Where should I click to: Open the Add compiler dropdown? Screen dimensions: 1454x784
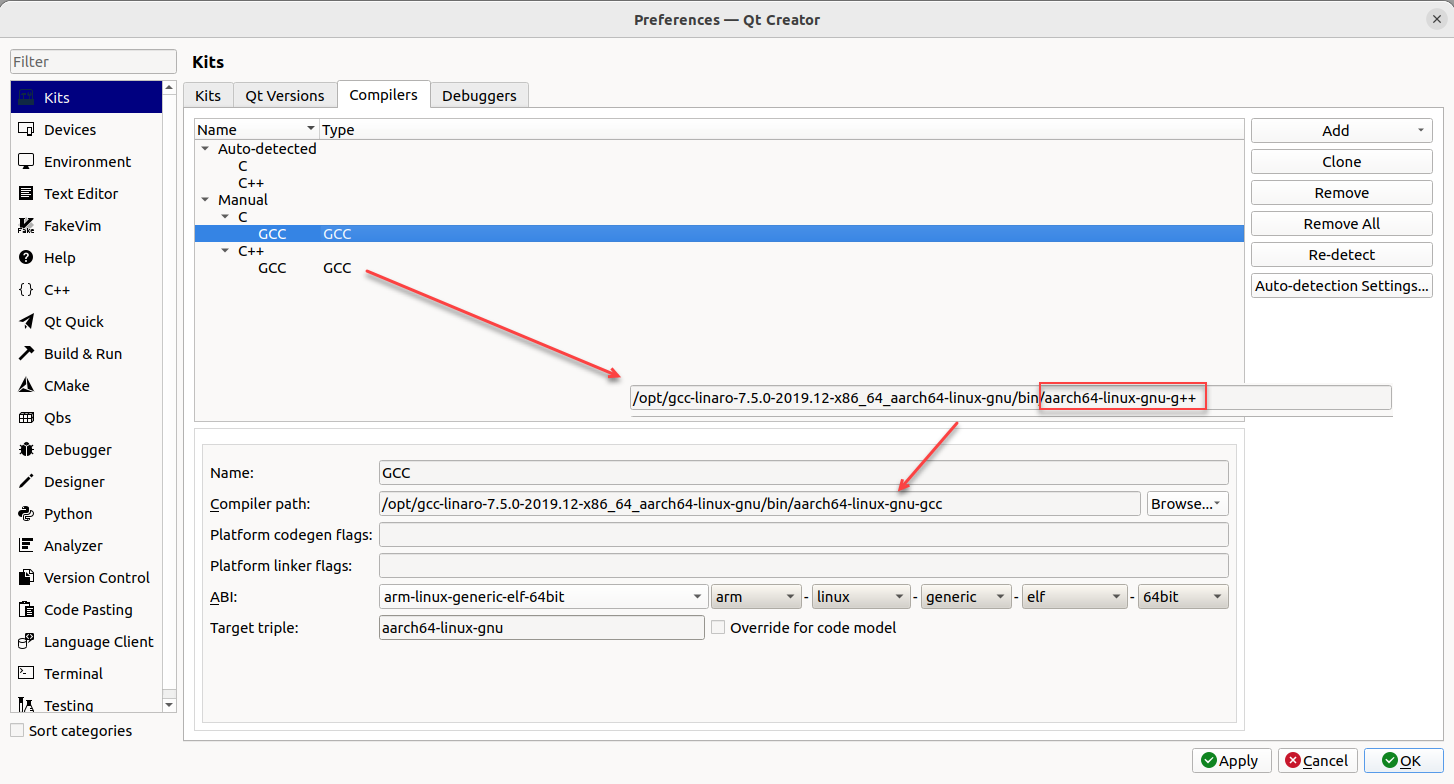1342,131
